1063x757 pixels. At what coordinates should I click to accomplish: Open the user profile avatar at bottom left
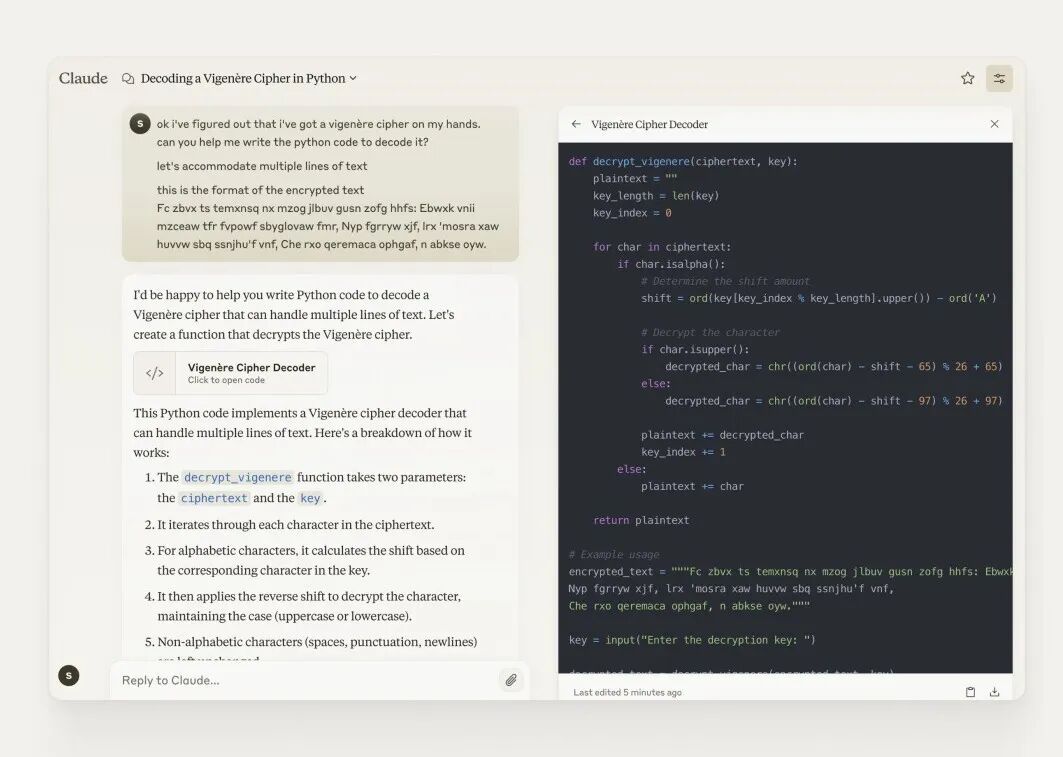[x=68, y=676]
